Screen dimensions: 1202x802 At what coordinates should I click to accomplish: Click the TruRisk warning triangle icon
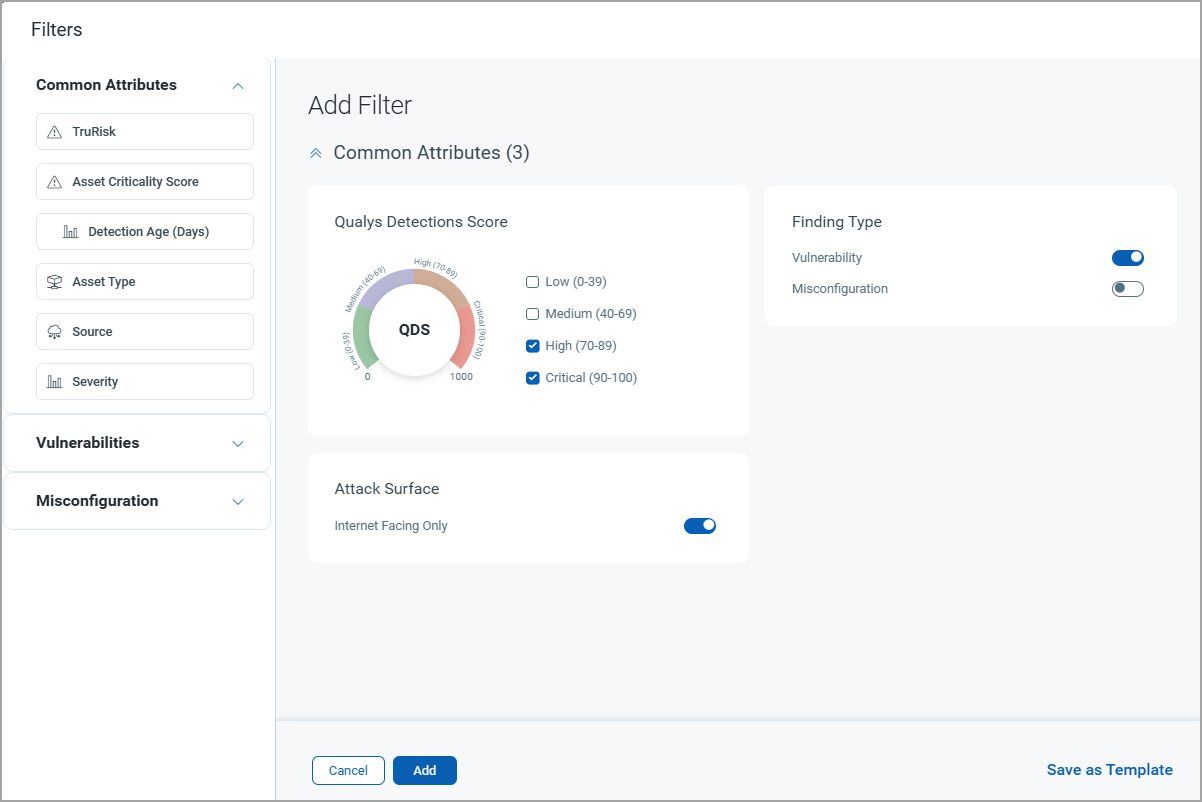pyautogui.click(x=55, y=132)
